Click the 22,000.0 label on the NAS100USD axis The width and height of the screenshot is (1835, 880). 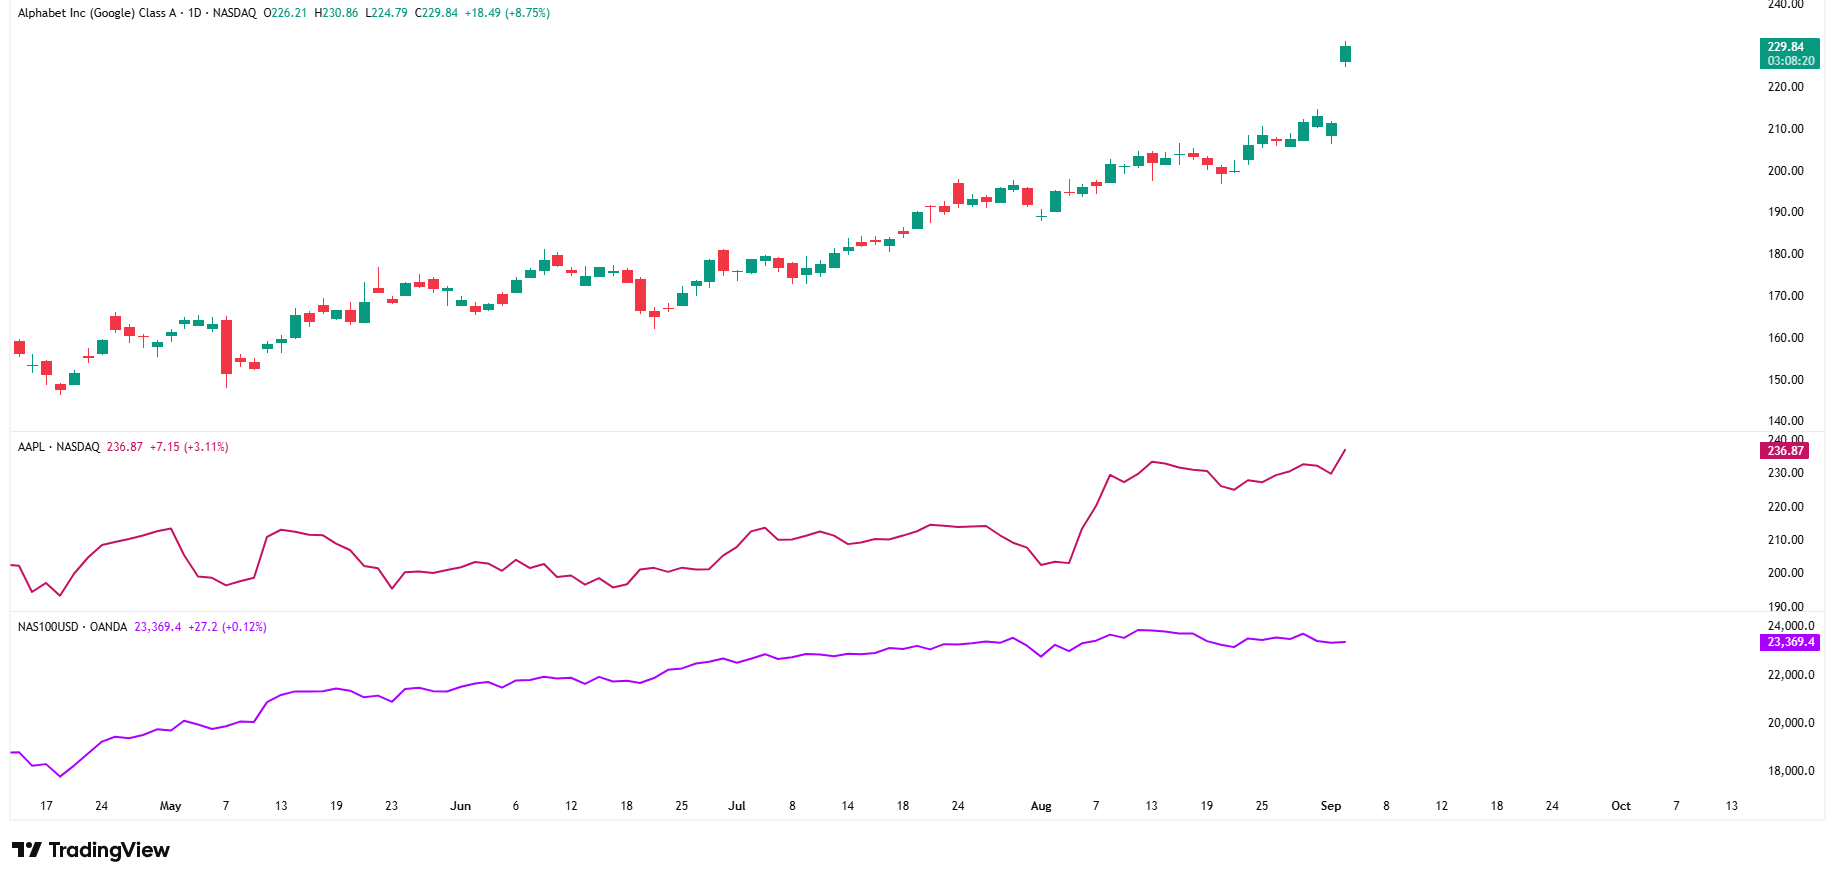(1790, 675)
